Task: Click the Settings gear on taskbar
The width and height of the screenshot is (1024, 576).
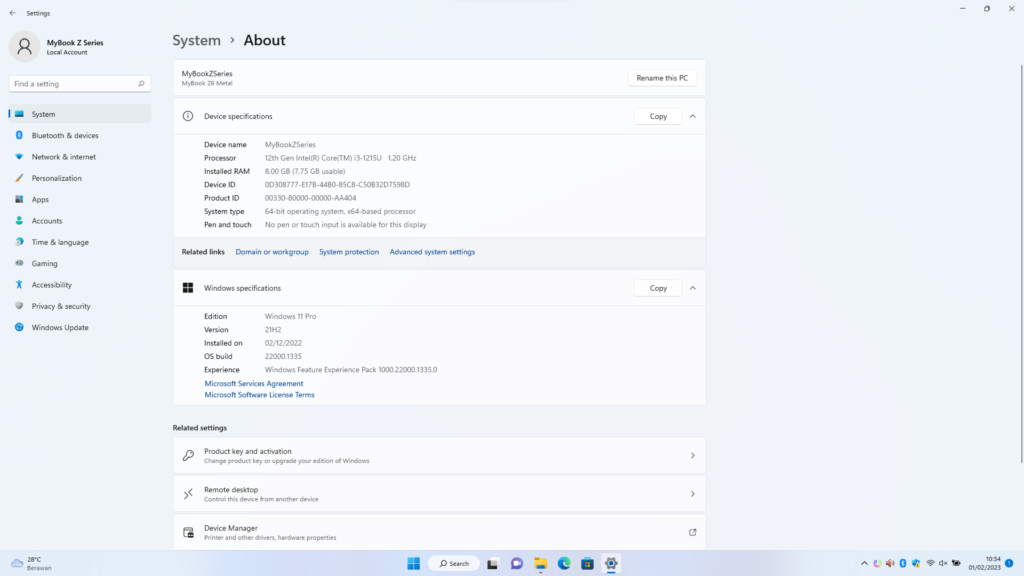Action: 611,564
